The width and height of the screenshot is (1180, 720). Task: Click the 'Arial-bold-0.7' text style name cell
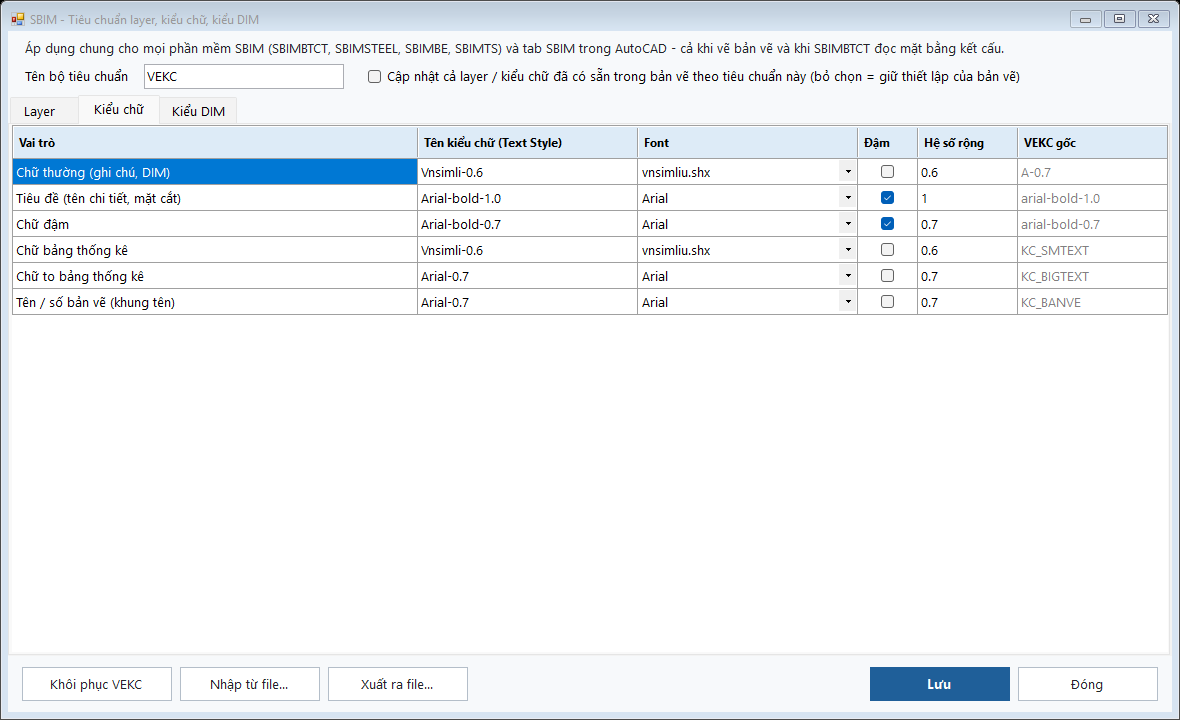[528, 224]
